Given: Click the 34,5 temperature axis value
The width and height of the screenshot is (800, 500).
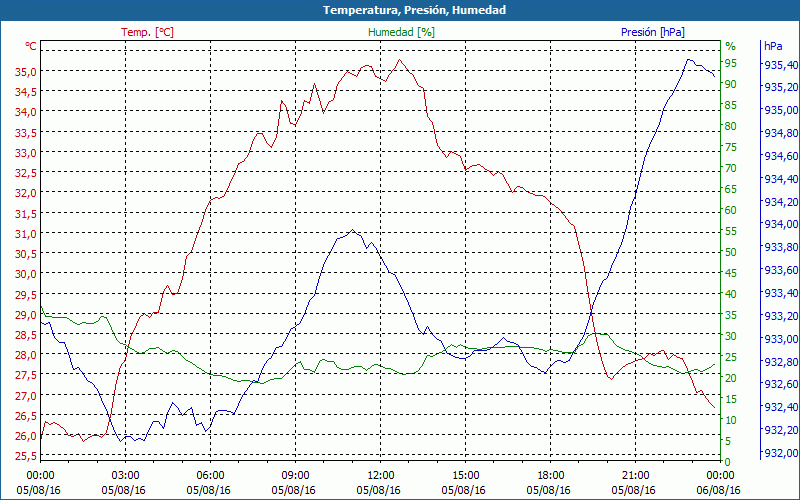Looking at the screenshot, I should 25,92.
